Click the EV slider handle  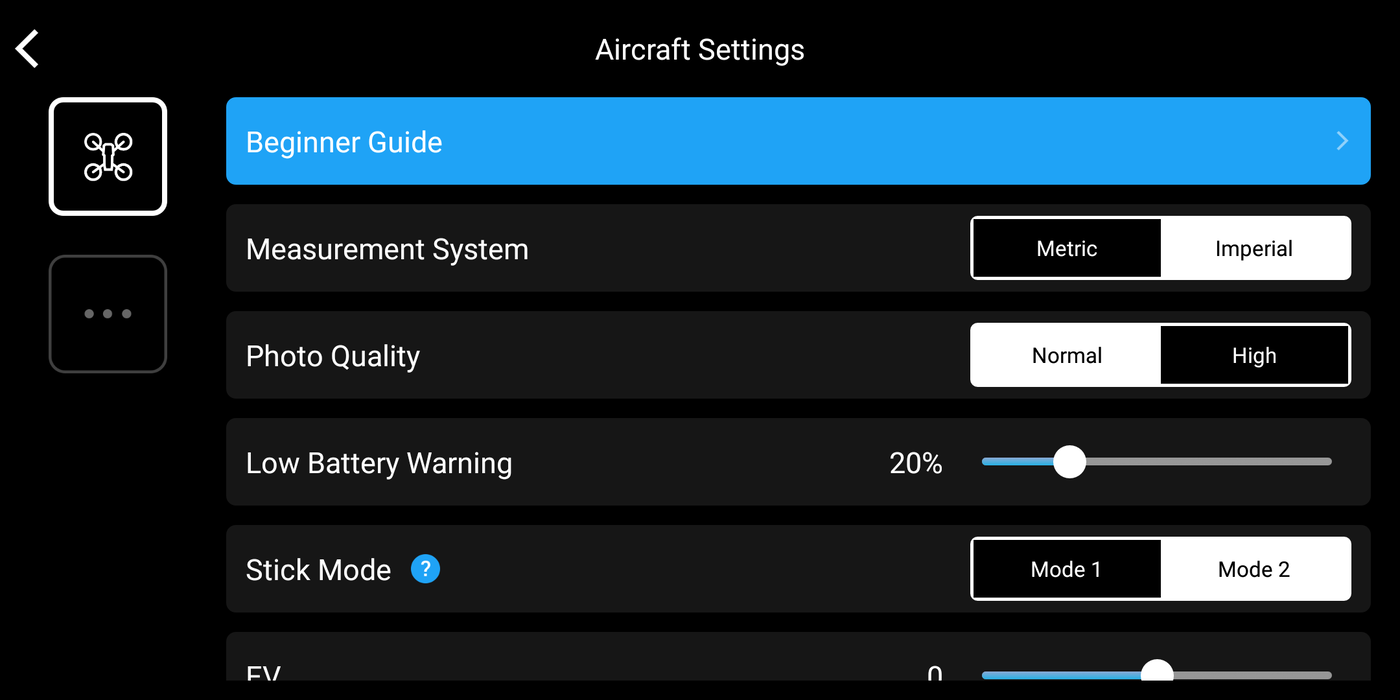(1157, 673)
